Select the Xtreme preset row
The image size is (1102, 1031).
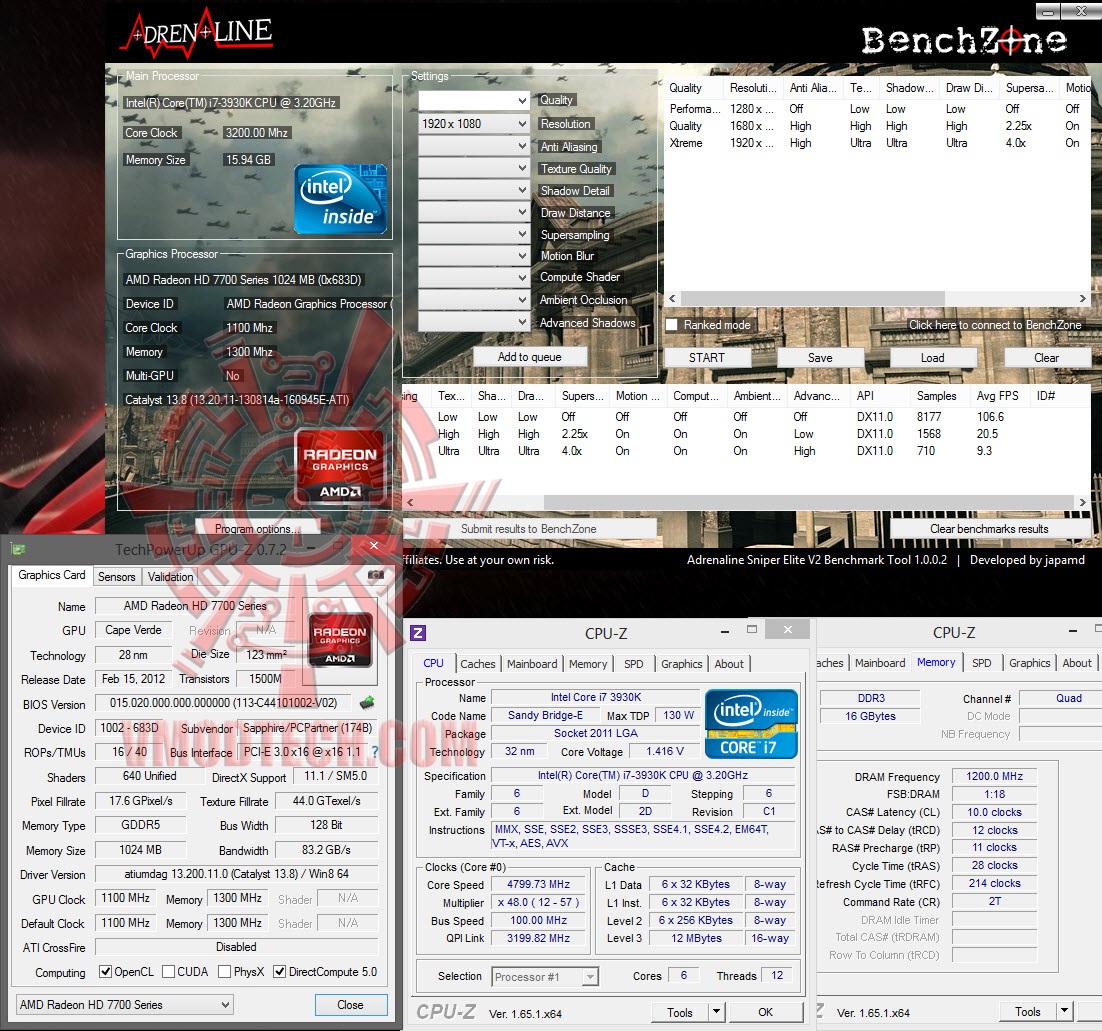coord(877,143)
